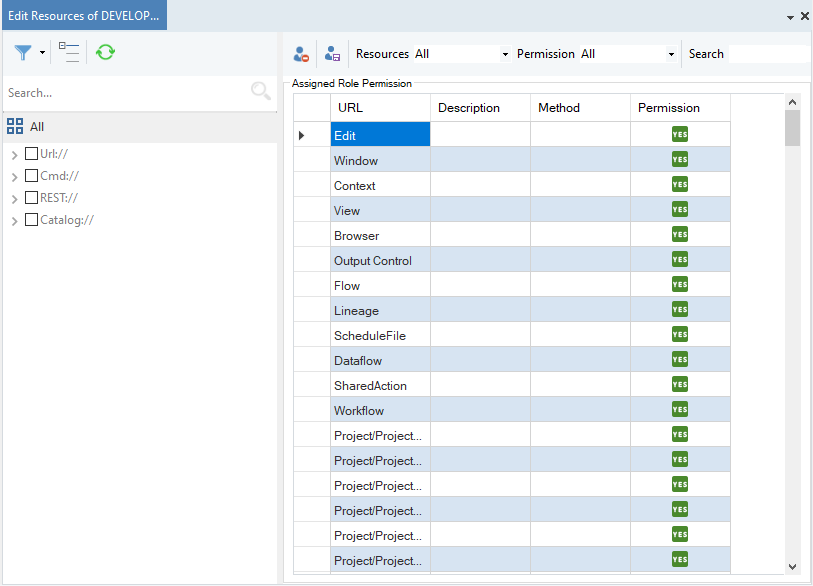Open the Permission filter dropdown

[671, 54]
